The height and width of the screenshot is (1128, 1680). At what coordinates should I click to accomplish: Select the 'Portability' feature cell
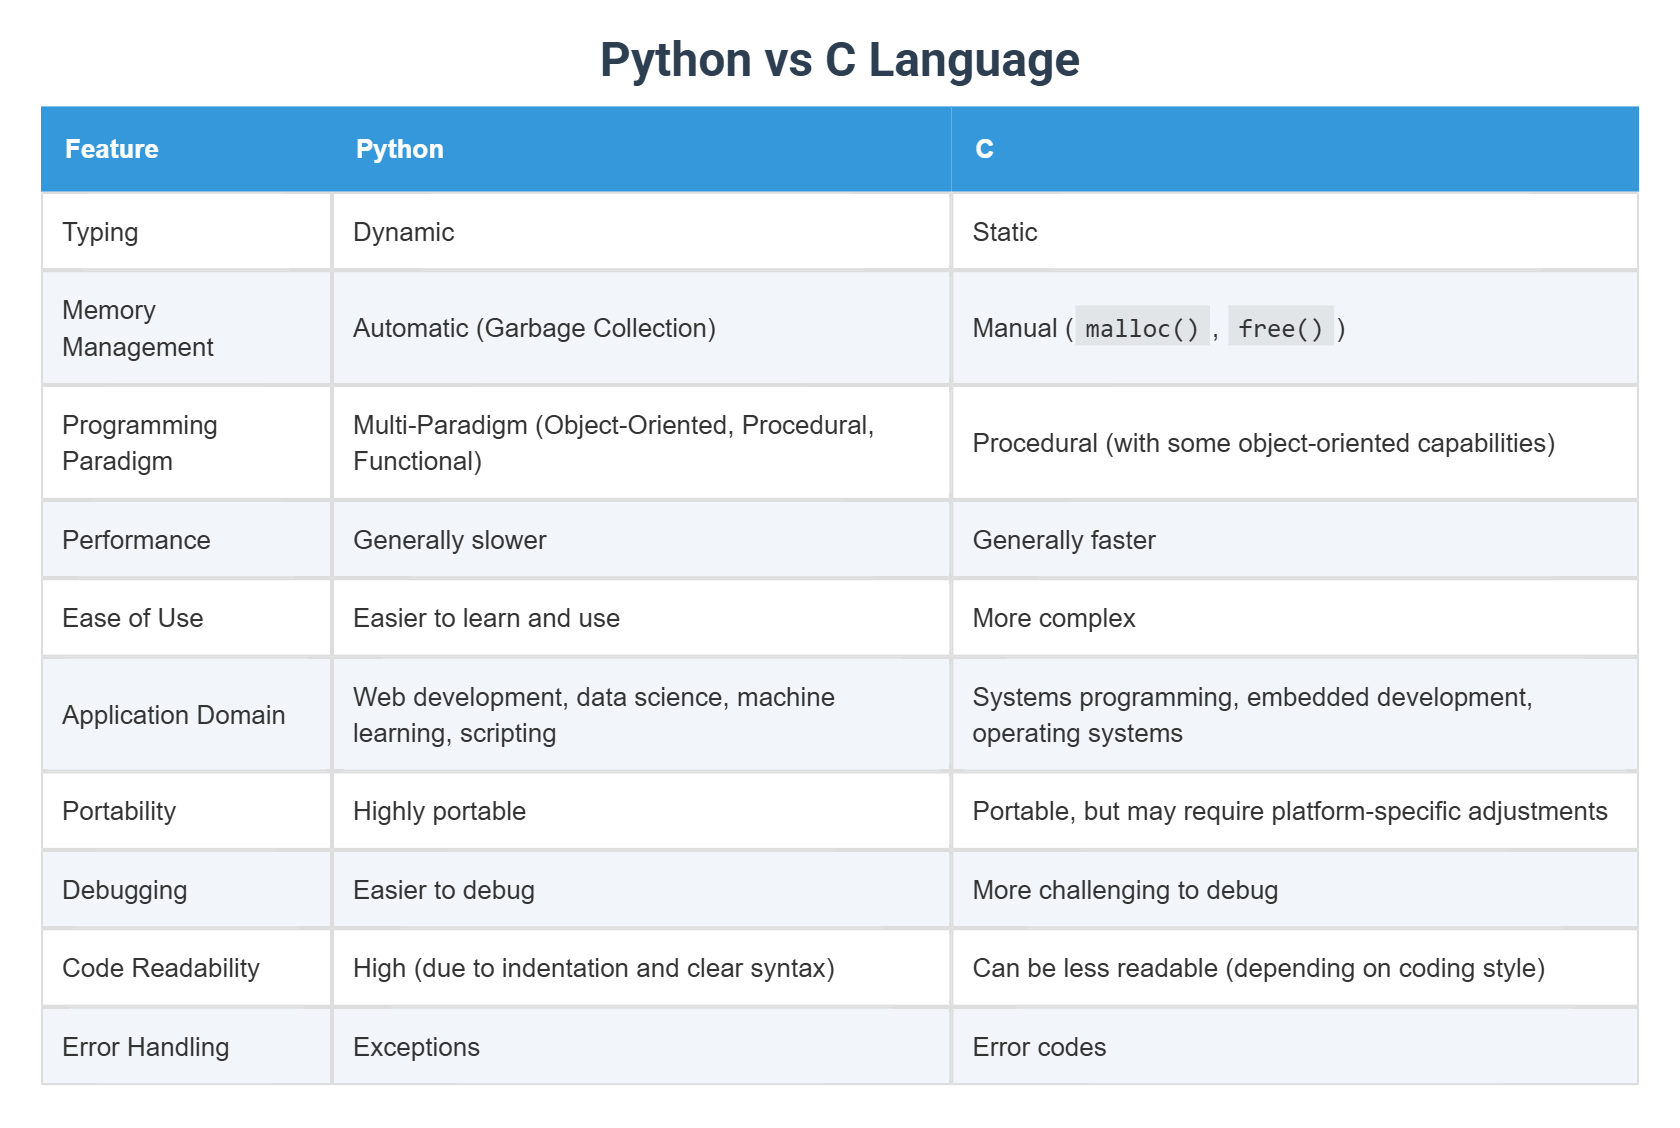click(x=186, y=811)
